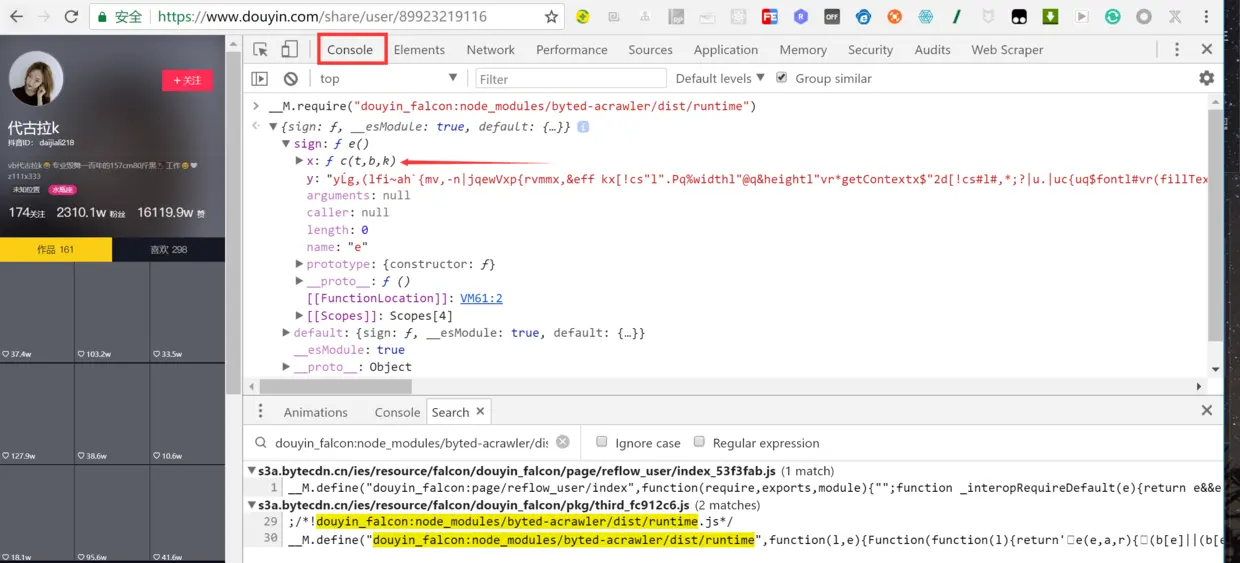Image resolution: width=1240 pixels, height=563 pixels.
Task: Click the console Filter input
Action: click(571, 78)
